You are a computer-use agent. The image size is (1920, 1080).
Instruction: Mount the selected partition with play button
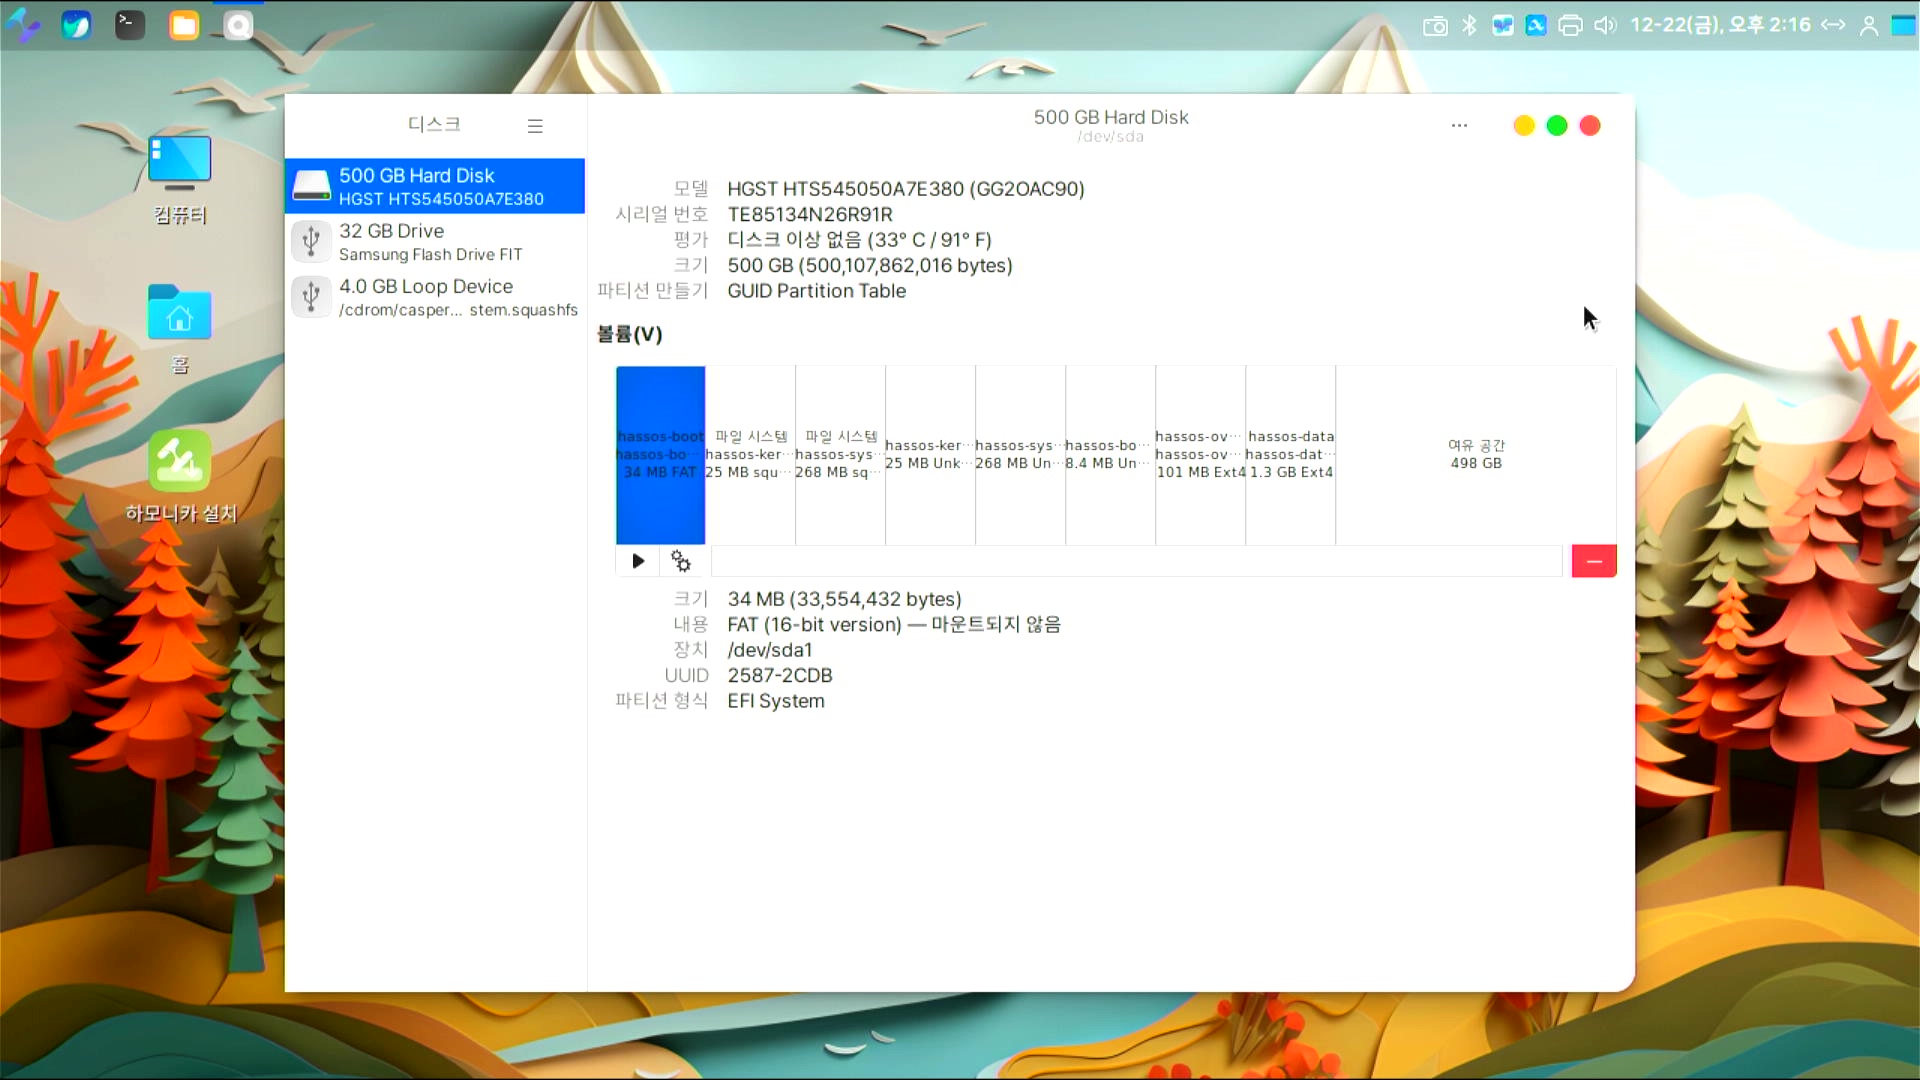pyautogui.click(x=638, y=561)
